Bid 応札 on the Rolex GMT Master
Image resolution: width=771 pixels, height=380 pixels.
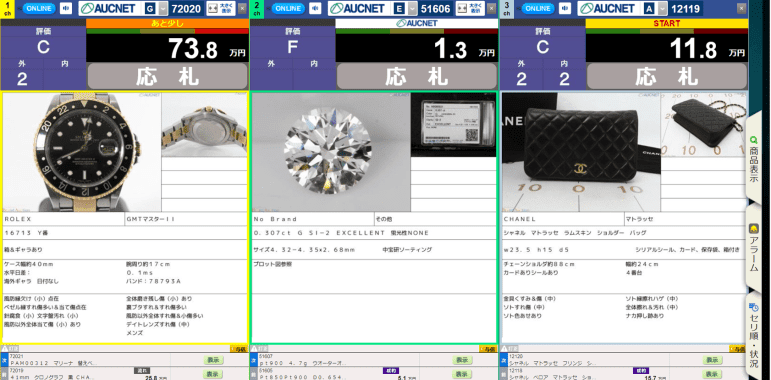pyautogui.click(x=167, y=76)
